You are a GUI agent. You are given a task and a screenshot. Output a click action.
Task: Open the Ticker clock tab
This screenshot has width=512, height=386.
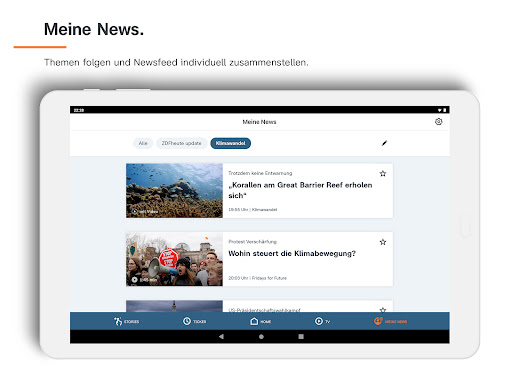coord(195,321)
